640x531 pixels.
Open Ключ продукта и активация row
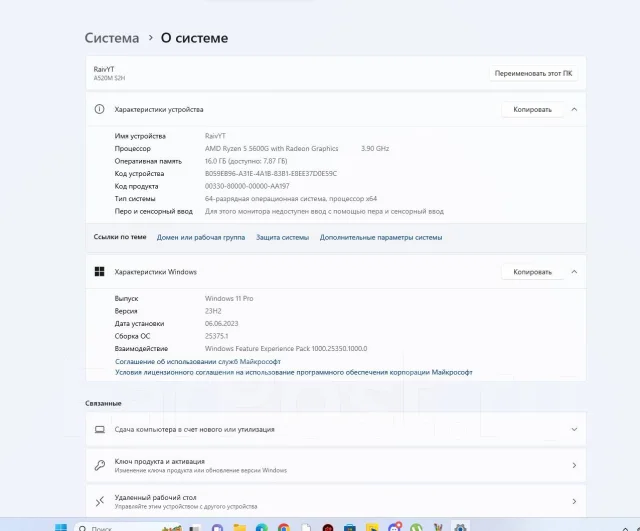pyautogui.click(x=336, y=465)
